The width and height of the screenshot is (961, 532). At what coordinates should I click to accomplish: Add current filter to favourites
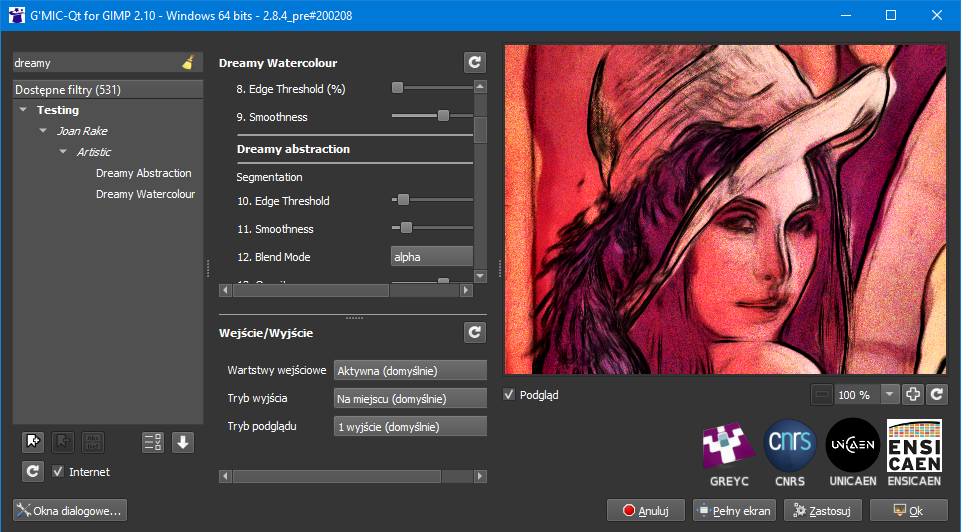[x=33, y=442]
